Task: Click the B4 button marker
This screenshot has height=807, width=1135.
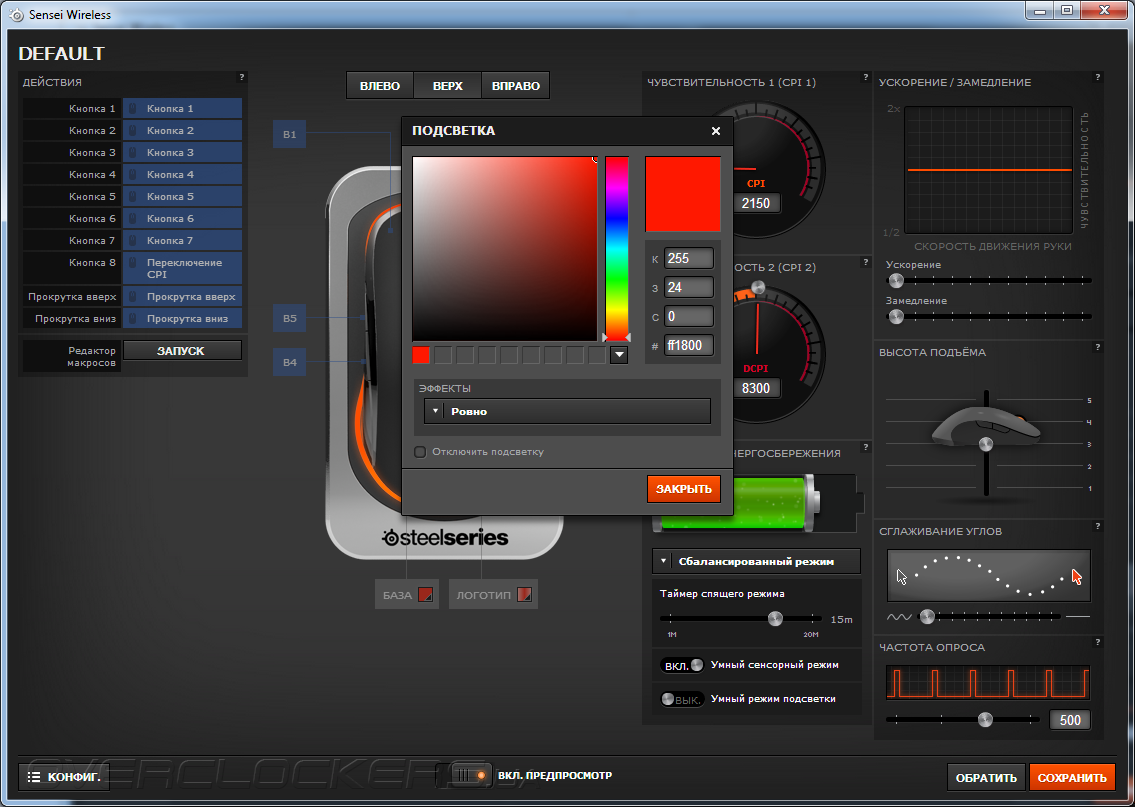Action: click(x=290, y=362)
